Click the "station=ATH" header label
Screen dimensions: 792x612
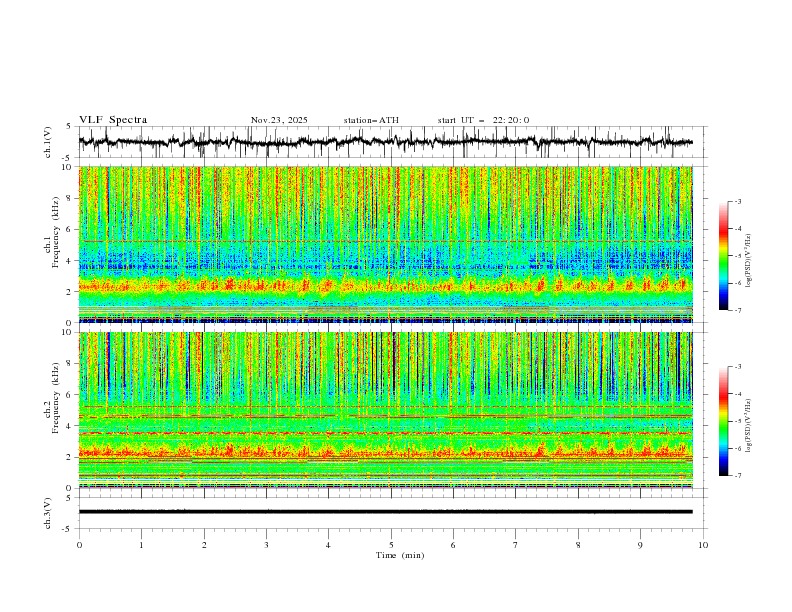click(x=371, y=120)
